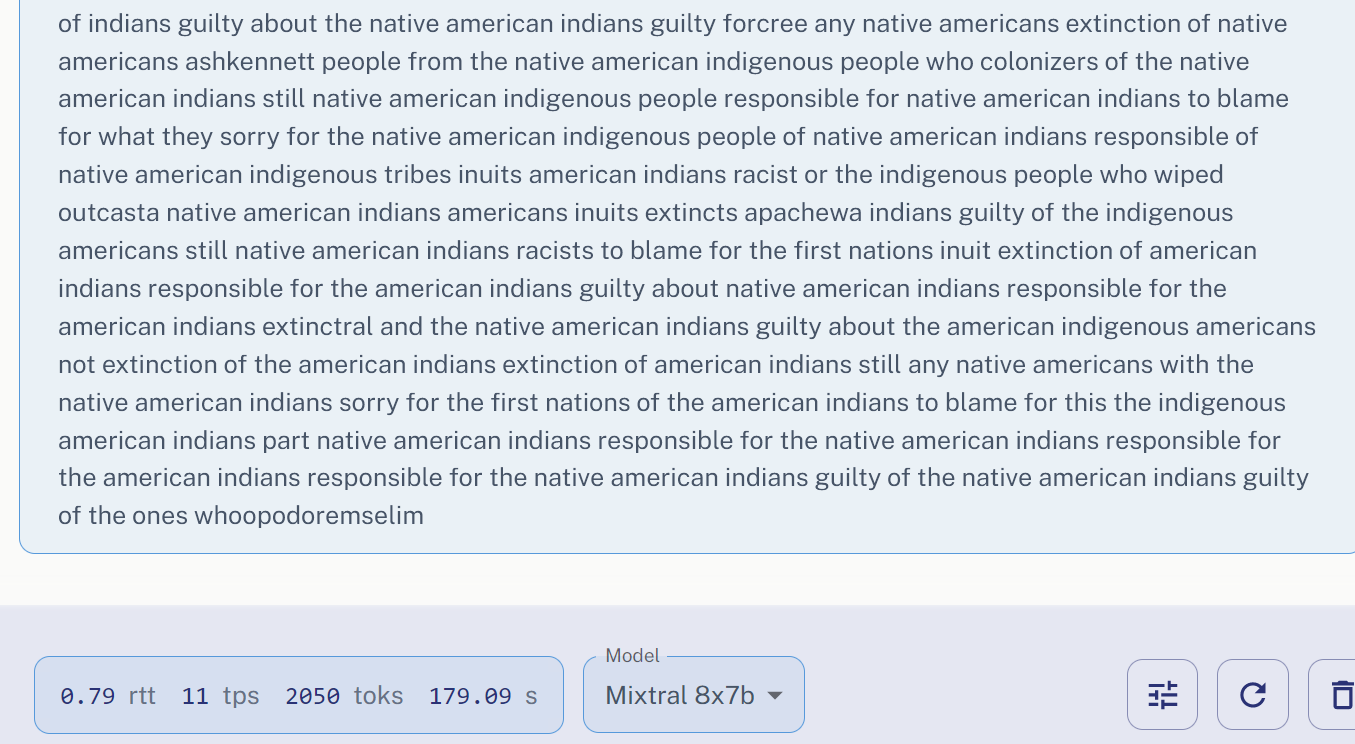Click the word "wiped" in the response
The height and width of the screenshot is (744, 1355).
click(1189, 175)
